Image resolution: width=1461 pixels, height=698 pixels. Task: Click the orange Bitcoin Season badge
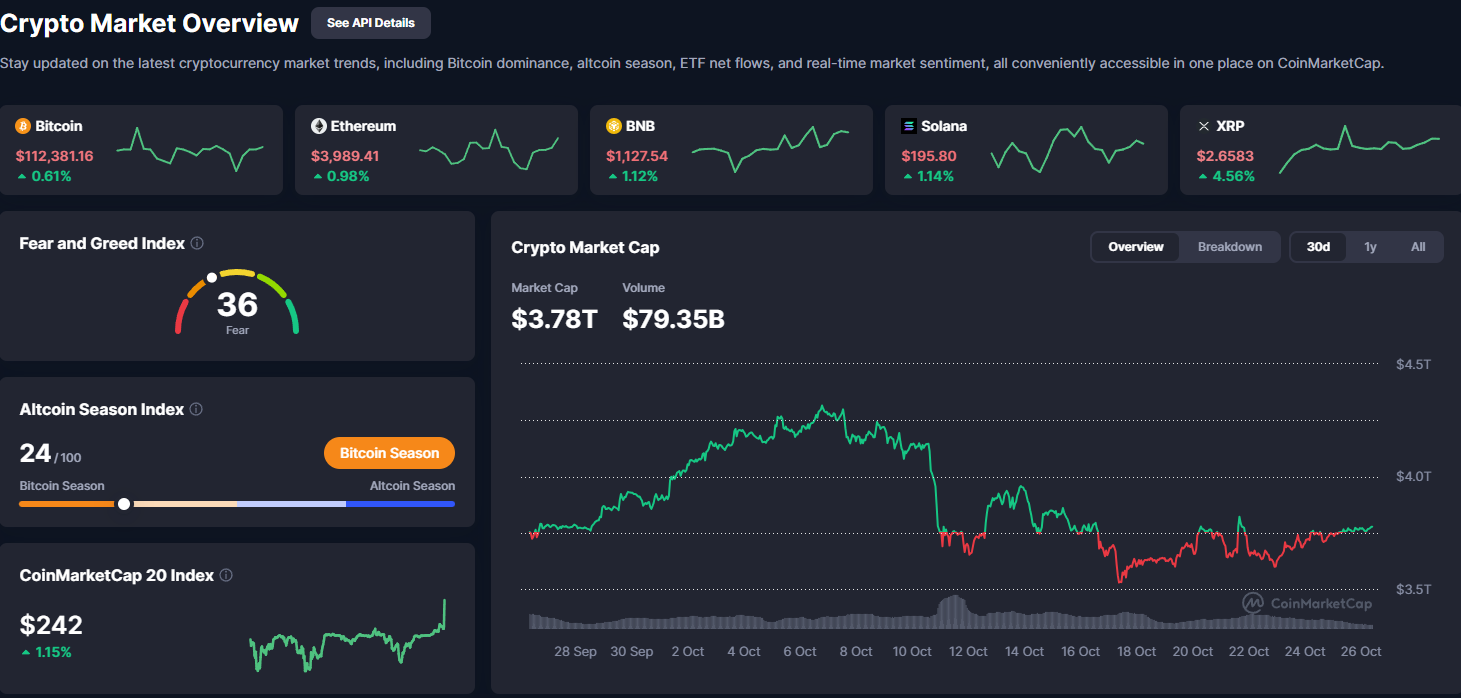coord(389,453)
